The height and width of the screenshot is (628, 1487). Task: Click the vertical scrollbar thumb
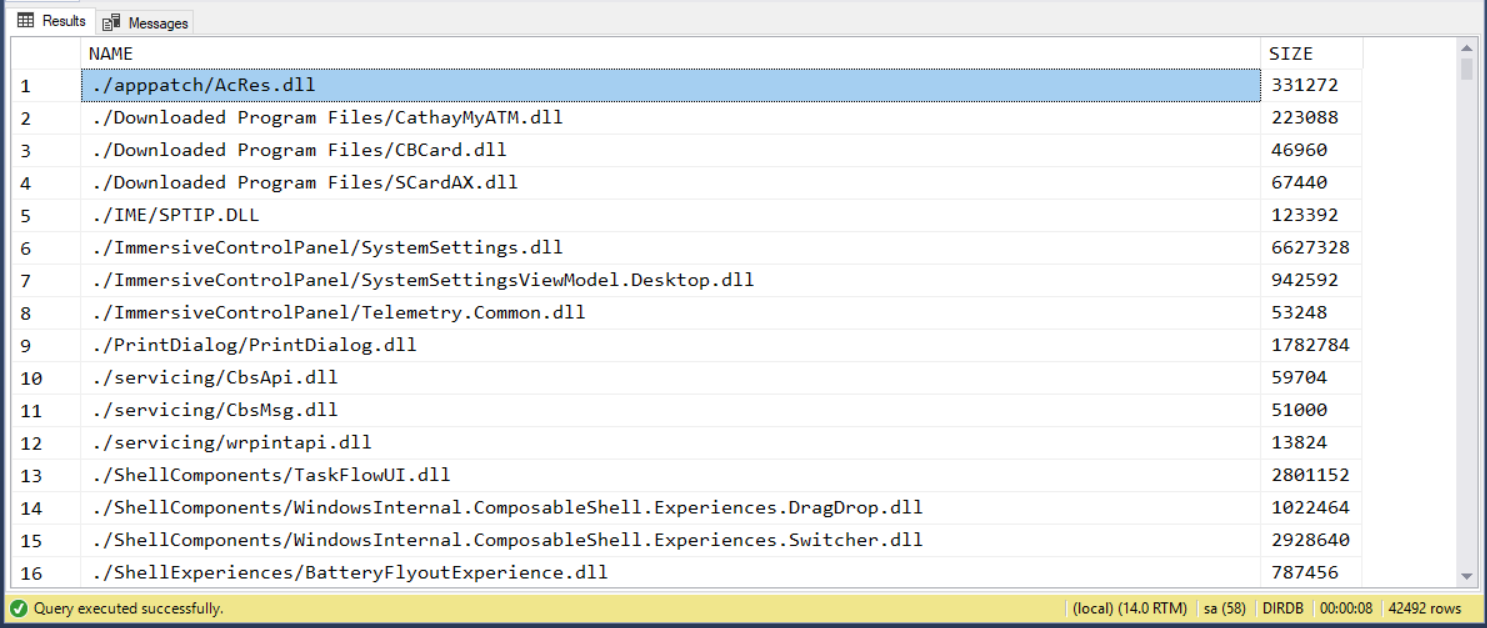1466,69
